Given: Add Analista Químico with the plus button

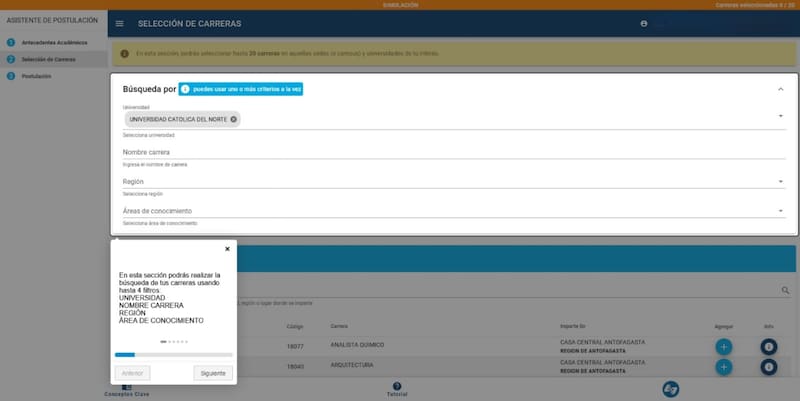Looking at the screenshot, I should pos(724,346).
